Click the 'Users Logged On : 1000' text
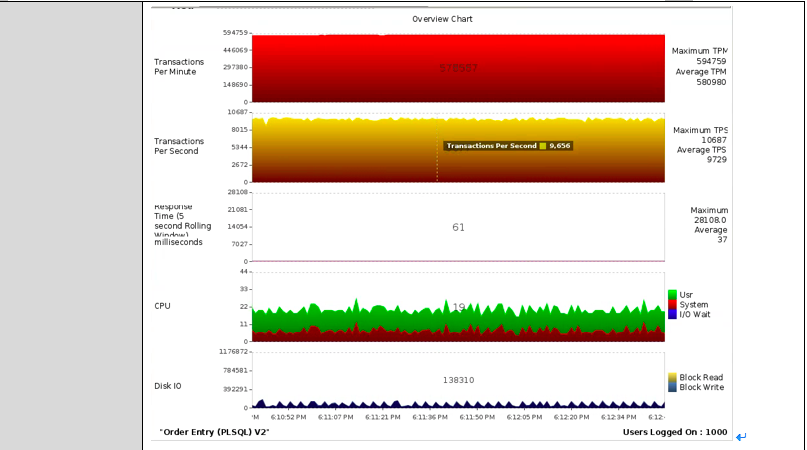Viewport: 807px width, 450px height. (675, 432)
